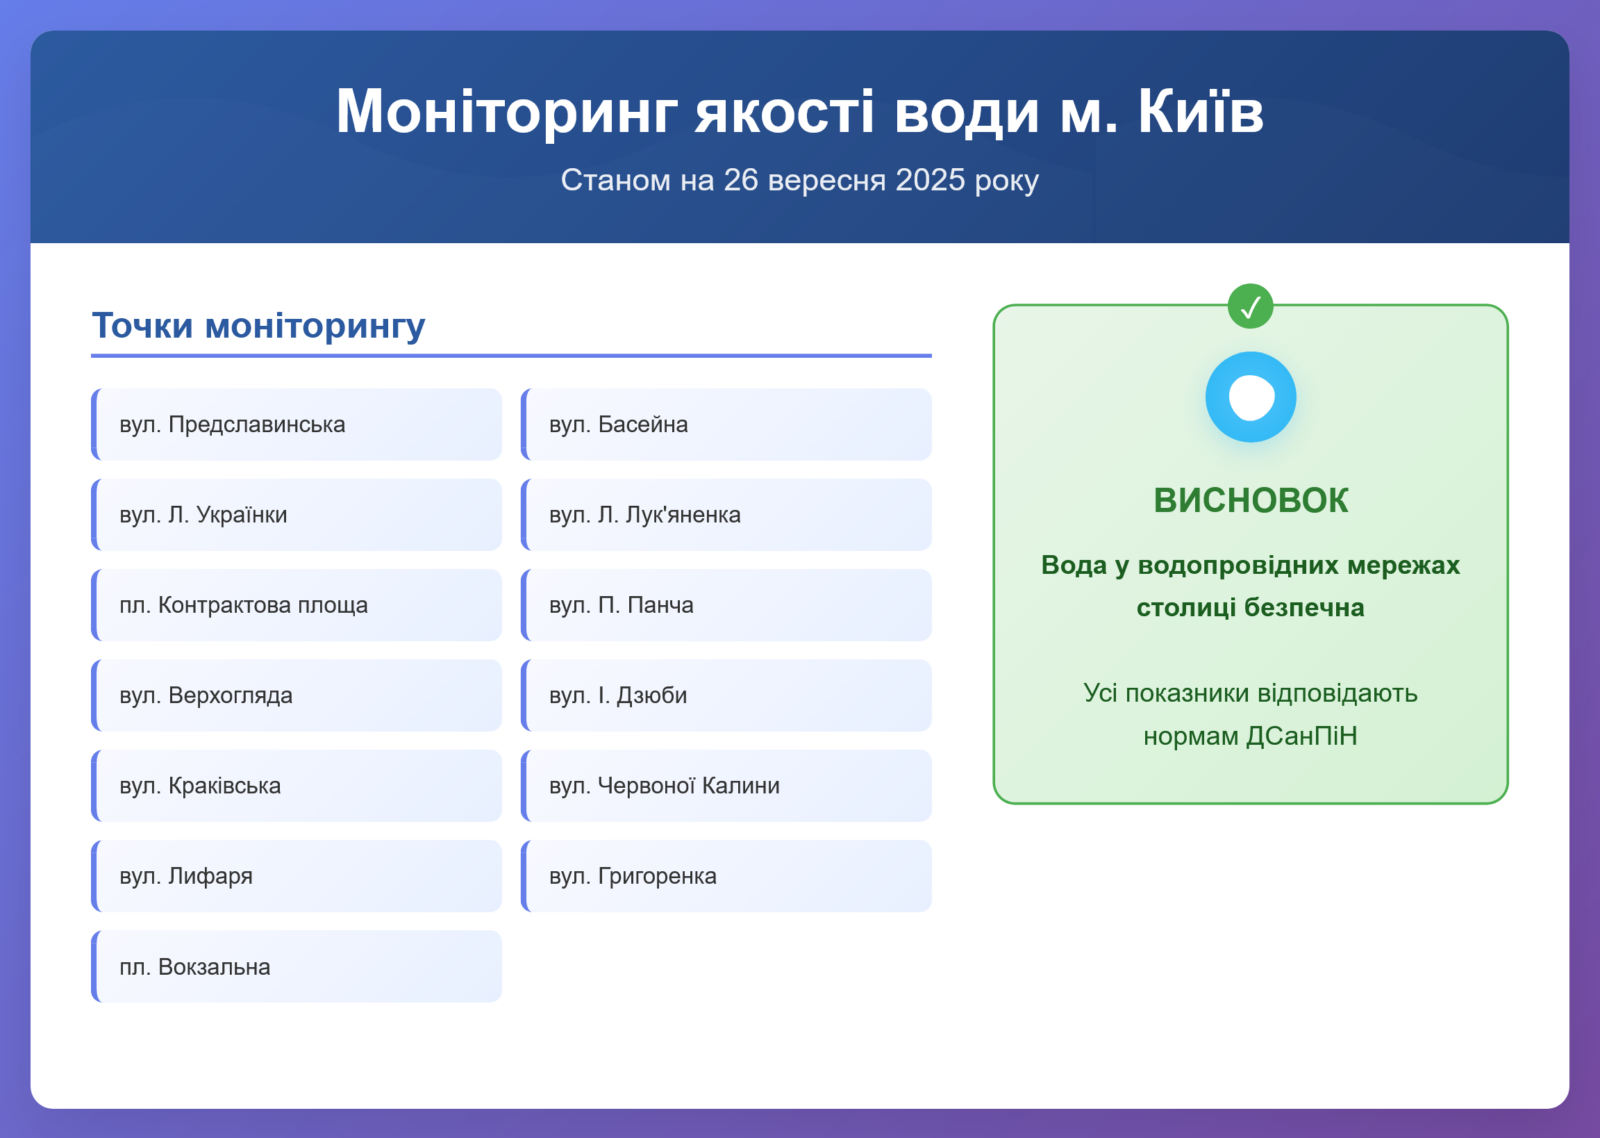Screen dimensions: 1600x1138
Task: Click пл. Контрактова площа card
Action: (x=297, y=605)
